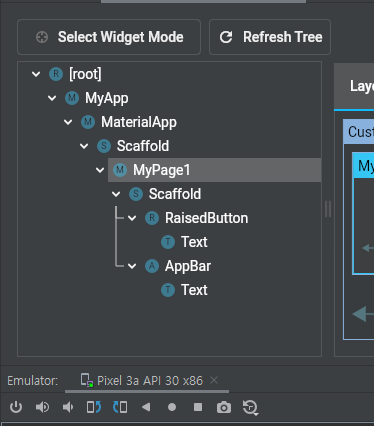
Task: Collapse the RaisedButton node chevron
Action: point(132,218)
